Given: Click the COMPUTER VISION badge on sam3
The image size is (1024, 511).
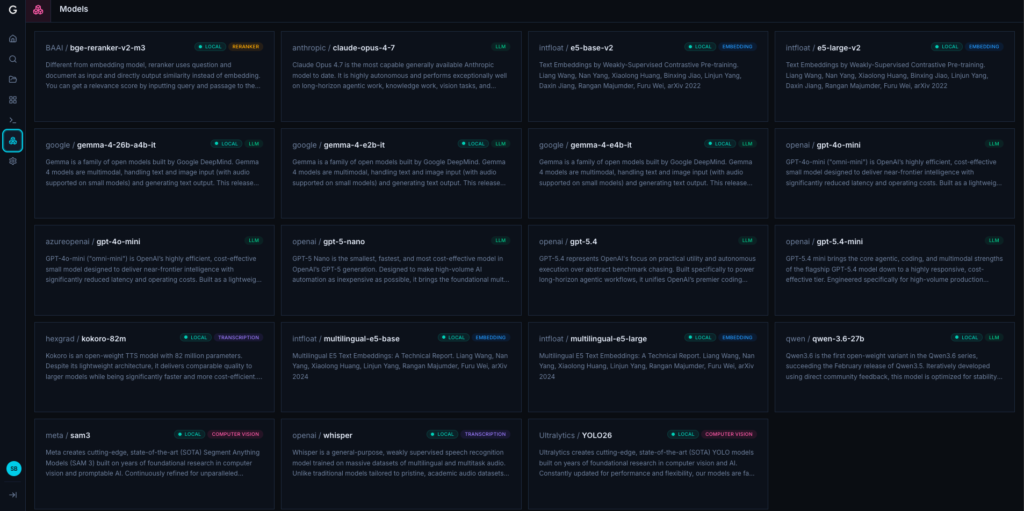Looking at the screenshot, I should point(236,434).
